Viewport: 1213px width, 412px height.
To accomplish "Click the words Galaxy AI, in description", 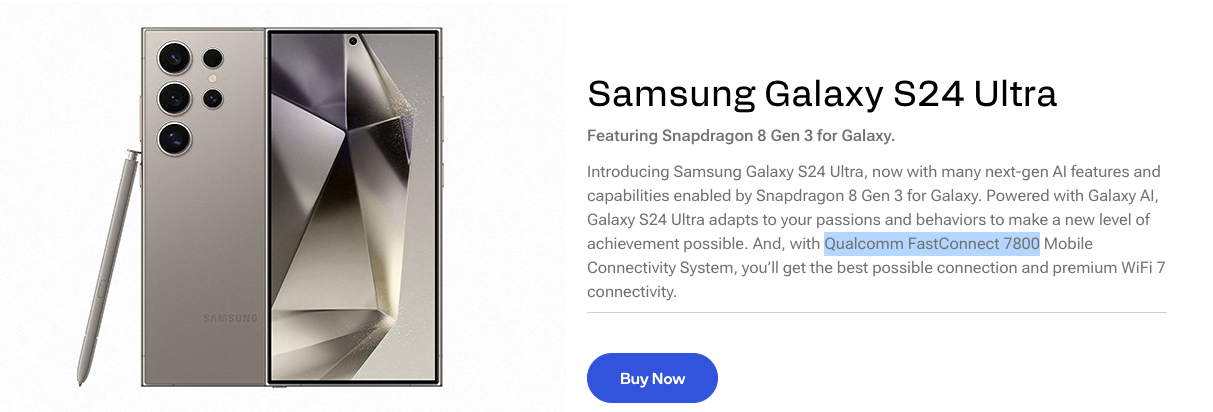I will pos(1097,196).
